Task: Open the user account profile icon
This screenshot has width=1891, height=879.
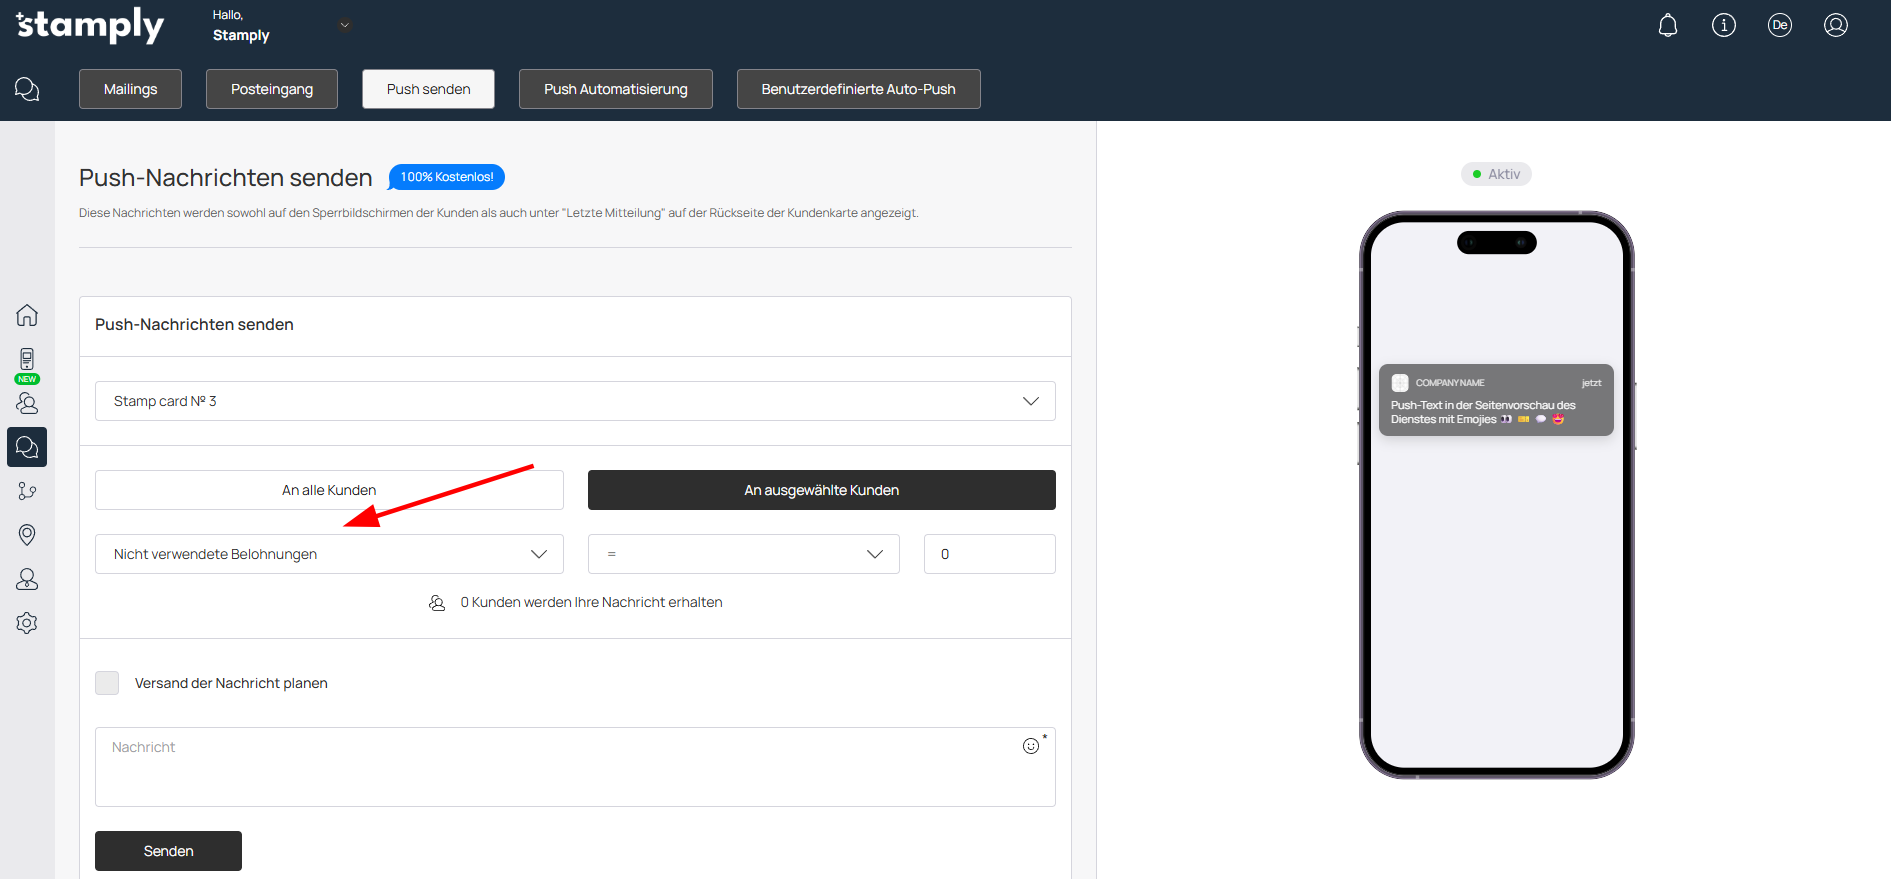Action: click(1835, 25)
